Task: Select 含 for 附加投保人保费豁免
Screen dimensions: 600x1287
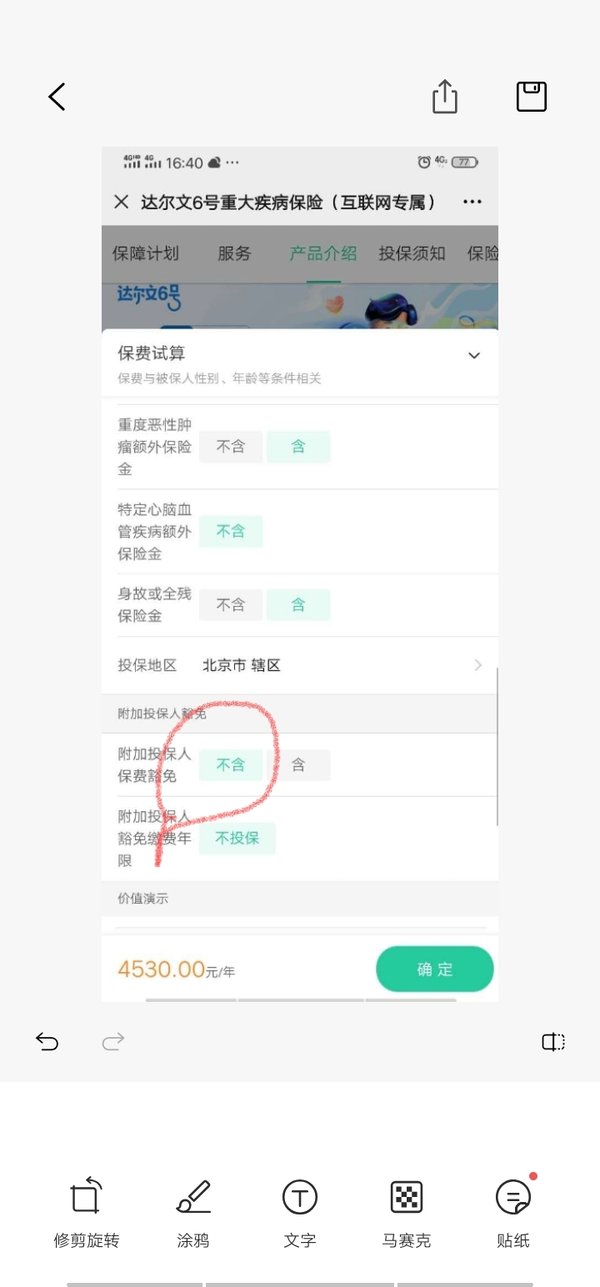Action: point(298,765)
